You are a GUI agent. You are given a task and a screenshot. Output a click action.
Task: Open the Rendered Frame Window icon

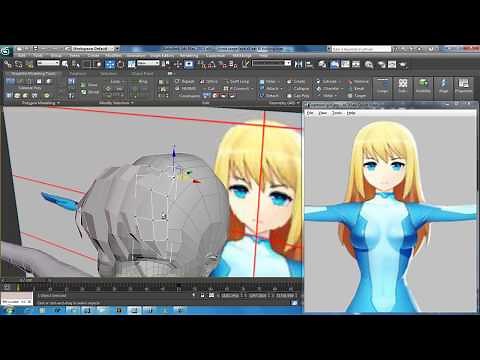[392, 64]
